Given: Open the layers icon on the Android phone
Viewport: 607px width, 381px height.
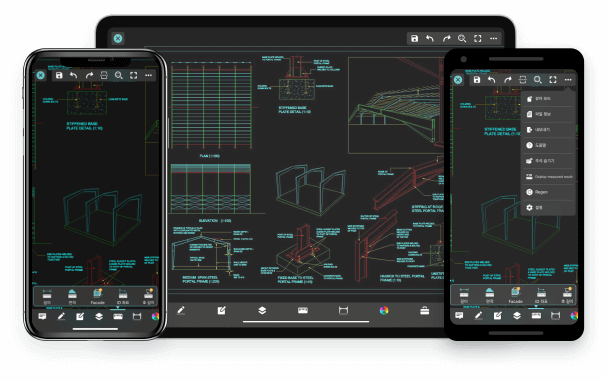Looking at the screenshot, I should (517, 316).
